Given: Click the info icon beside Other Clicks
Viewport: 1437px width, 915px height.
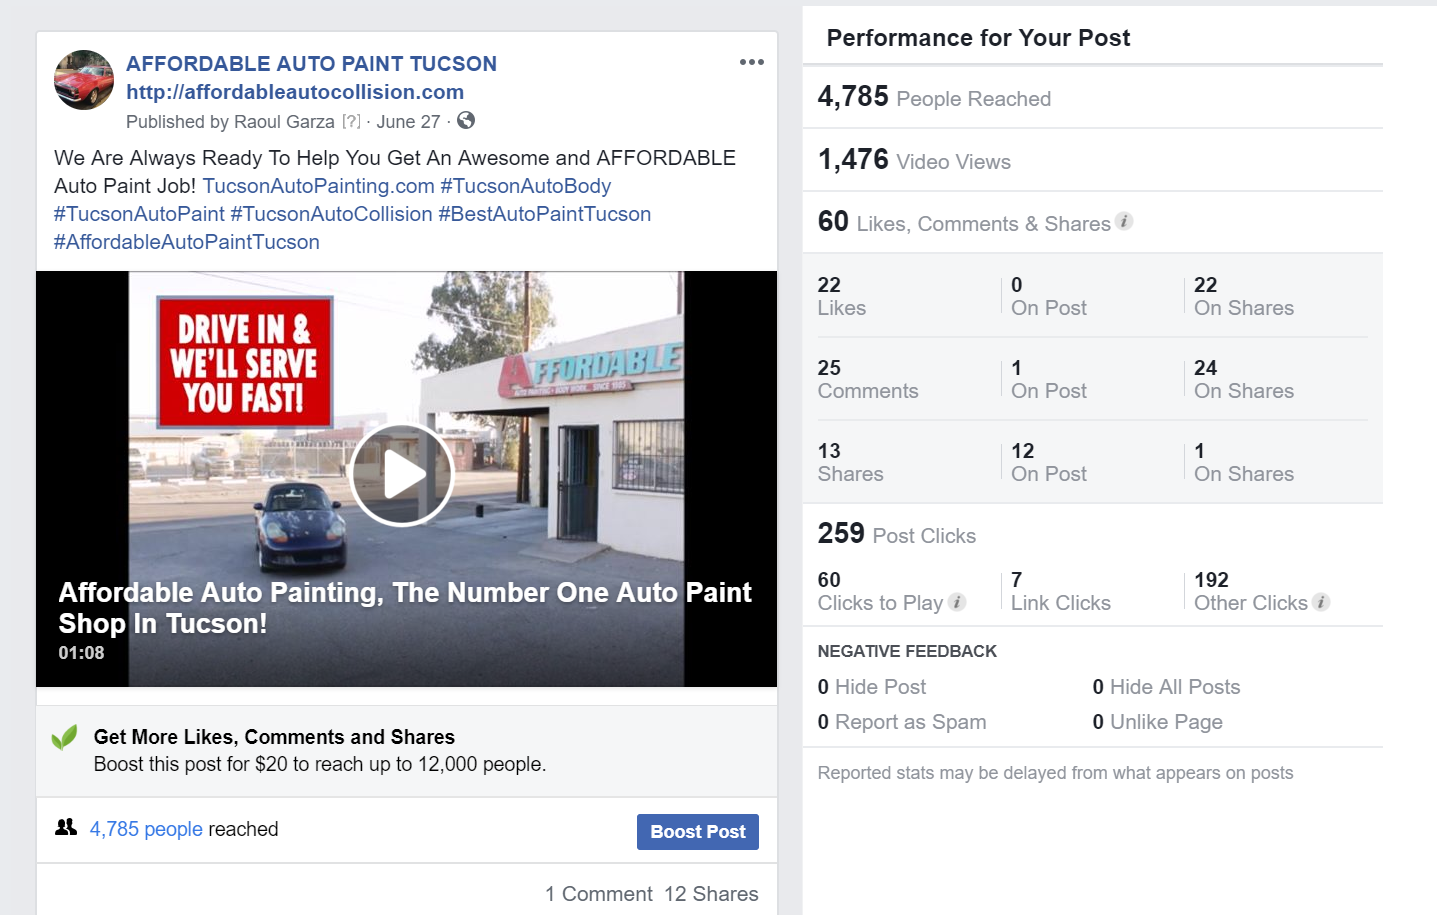Looking at the screenshot, I should click(x=1321, y=601).
